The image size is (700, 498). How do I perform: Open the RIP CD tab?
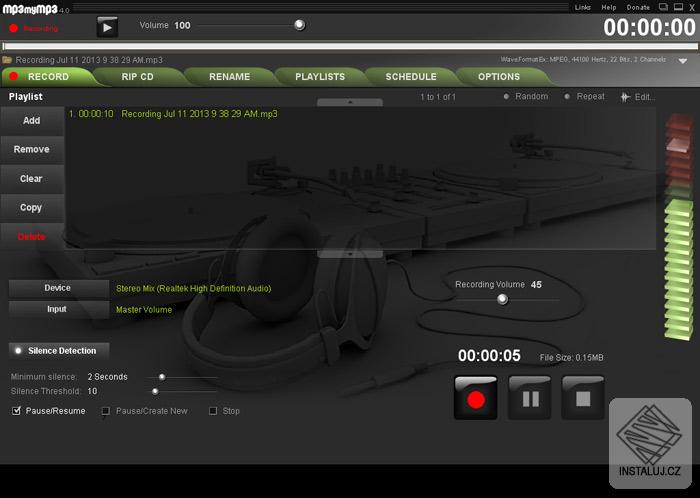pos(138,77)
